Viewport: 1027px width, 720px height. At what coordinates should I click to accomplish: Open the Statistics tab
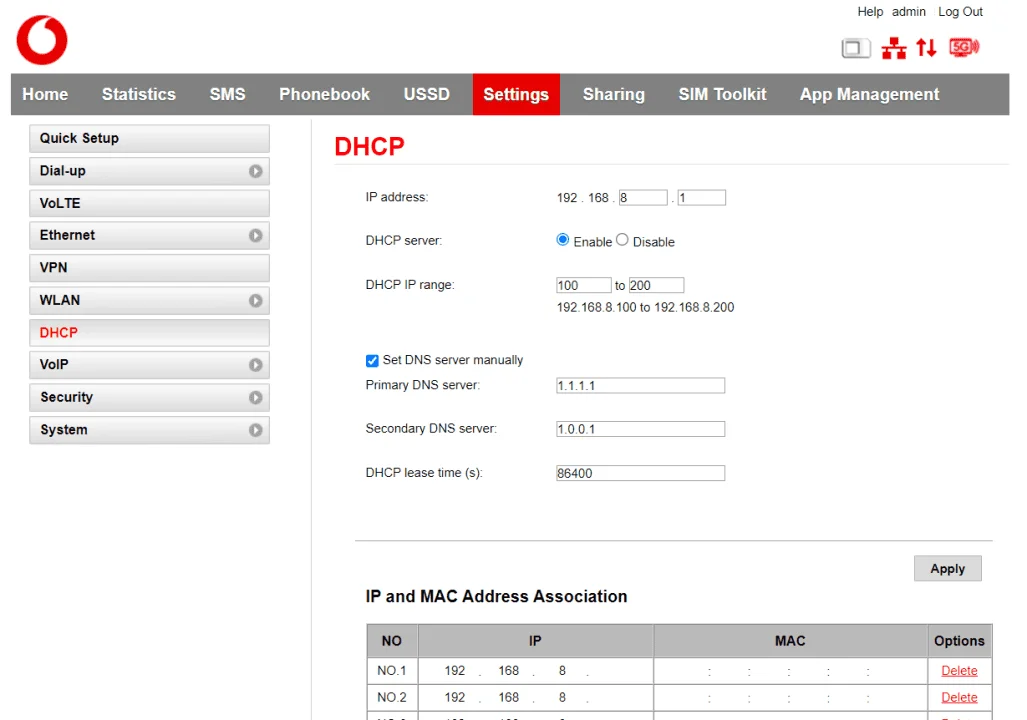click(139, 94)
